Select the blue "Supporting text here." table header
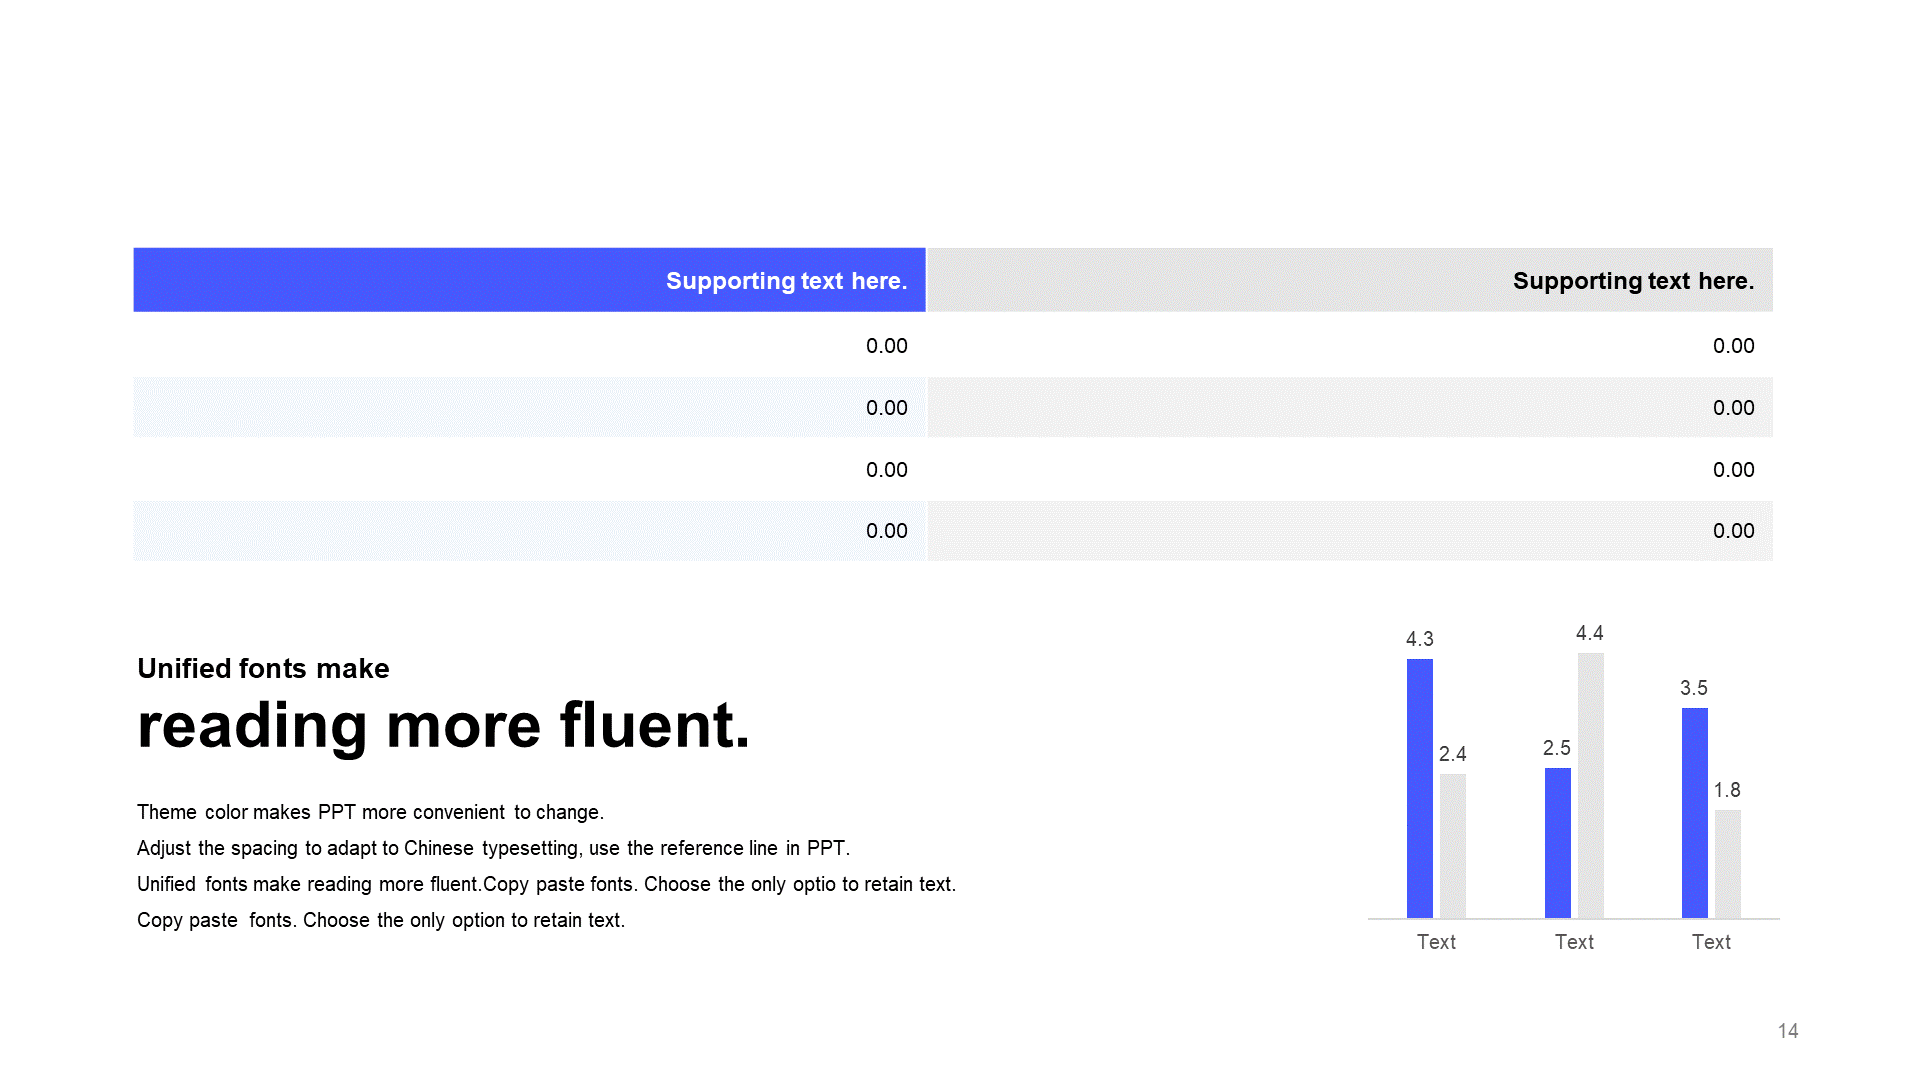The height and width of the screenshot is (1080, 1920). (x=529, y=280)
